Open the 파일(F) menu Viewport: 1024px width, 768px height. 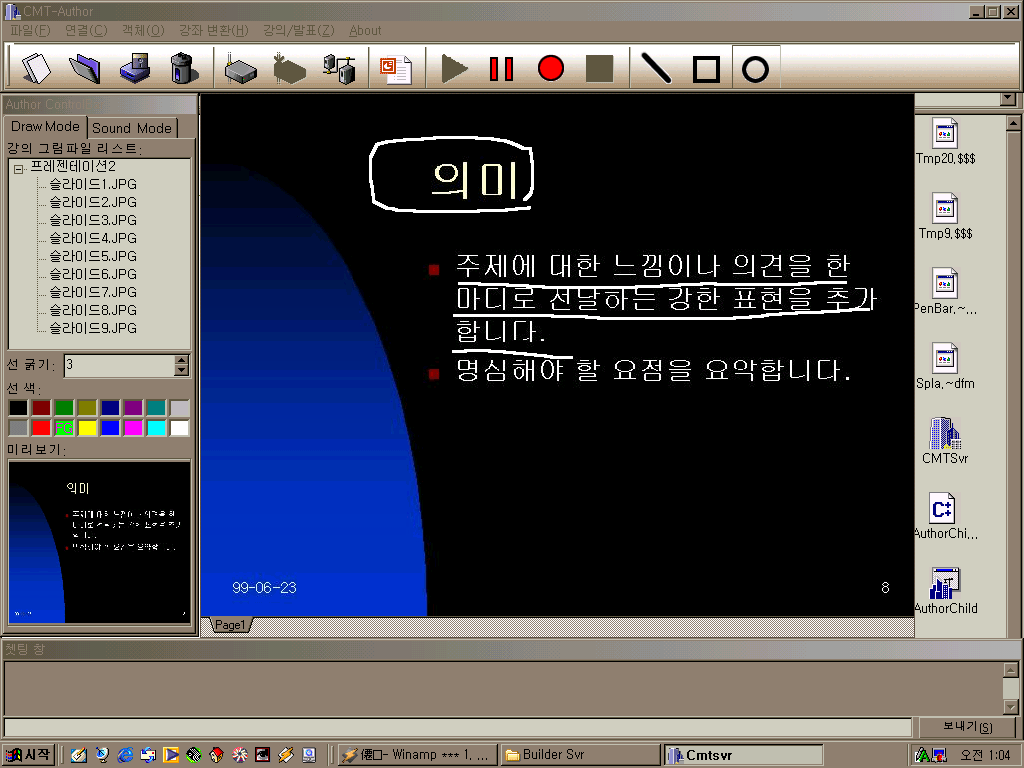pyautogui.click(x=29, y=31)
